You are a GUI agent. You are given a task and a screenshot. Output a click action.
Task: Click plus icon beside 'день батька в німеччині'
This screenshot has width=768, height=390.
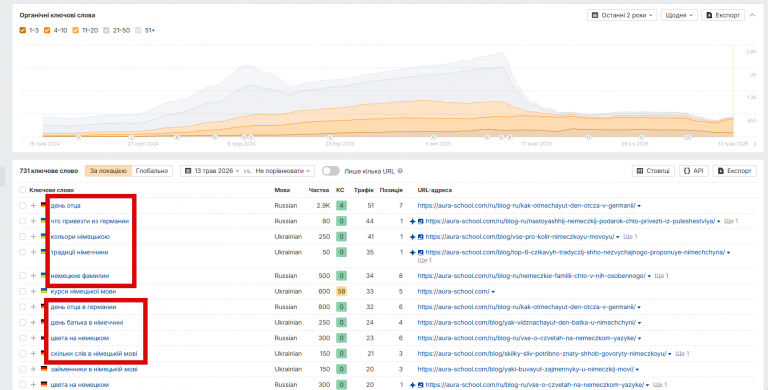pos(33,322)
